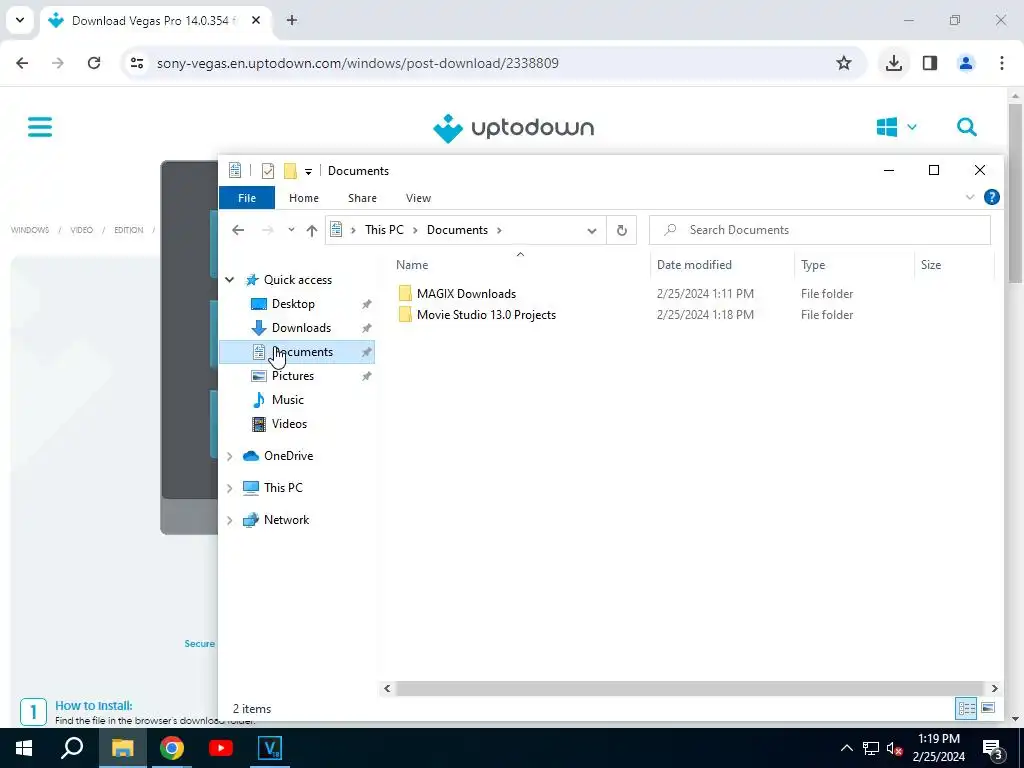
Task: Open the platform selector chevron next to Windows logo
Action: (912, 127)
